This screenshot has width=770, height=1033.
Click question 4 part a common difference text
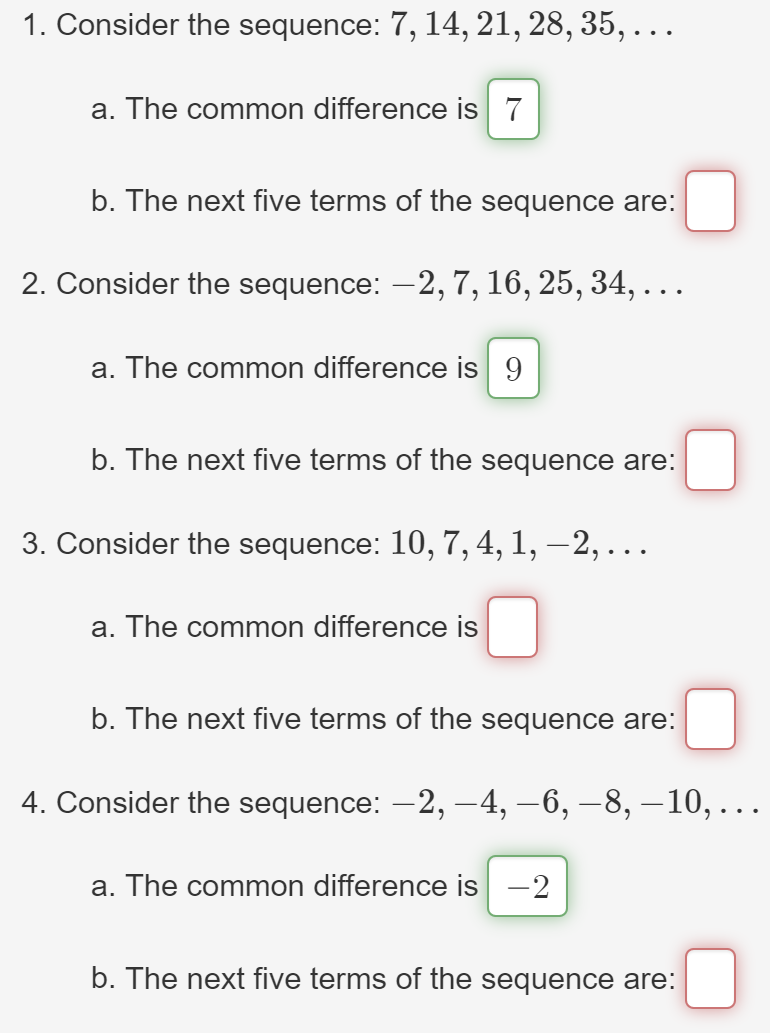pos(285,885)
